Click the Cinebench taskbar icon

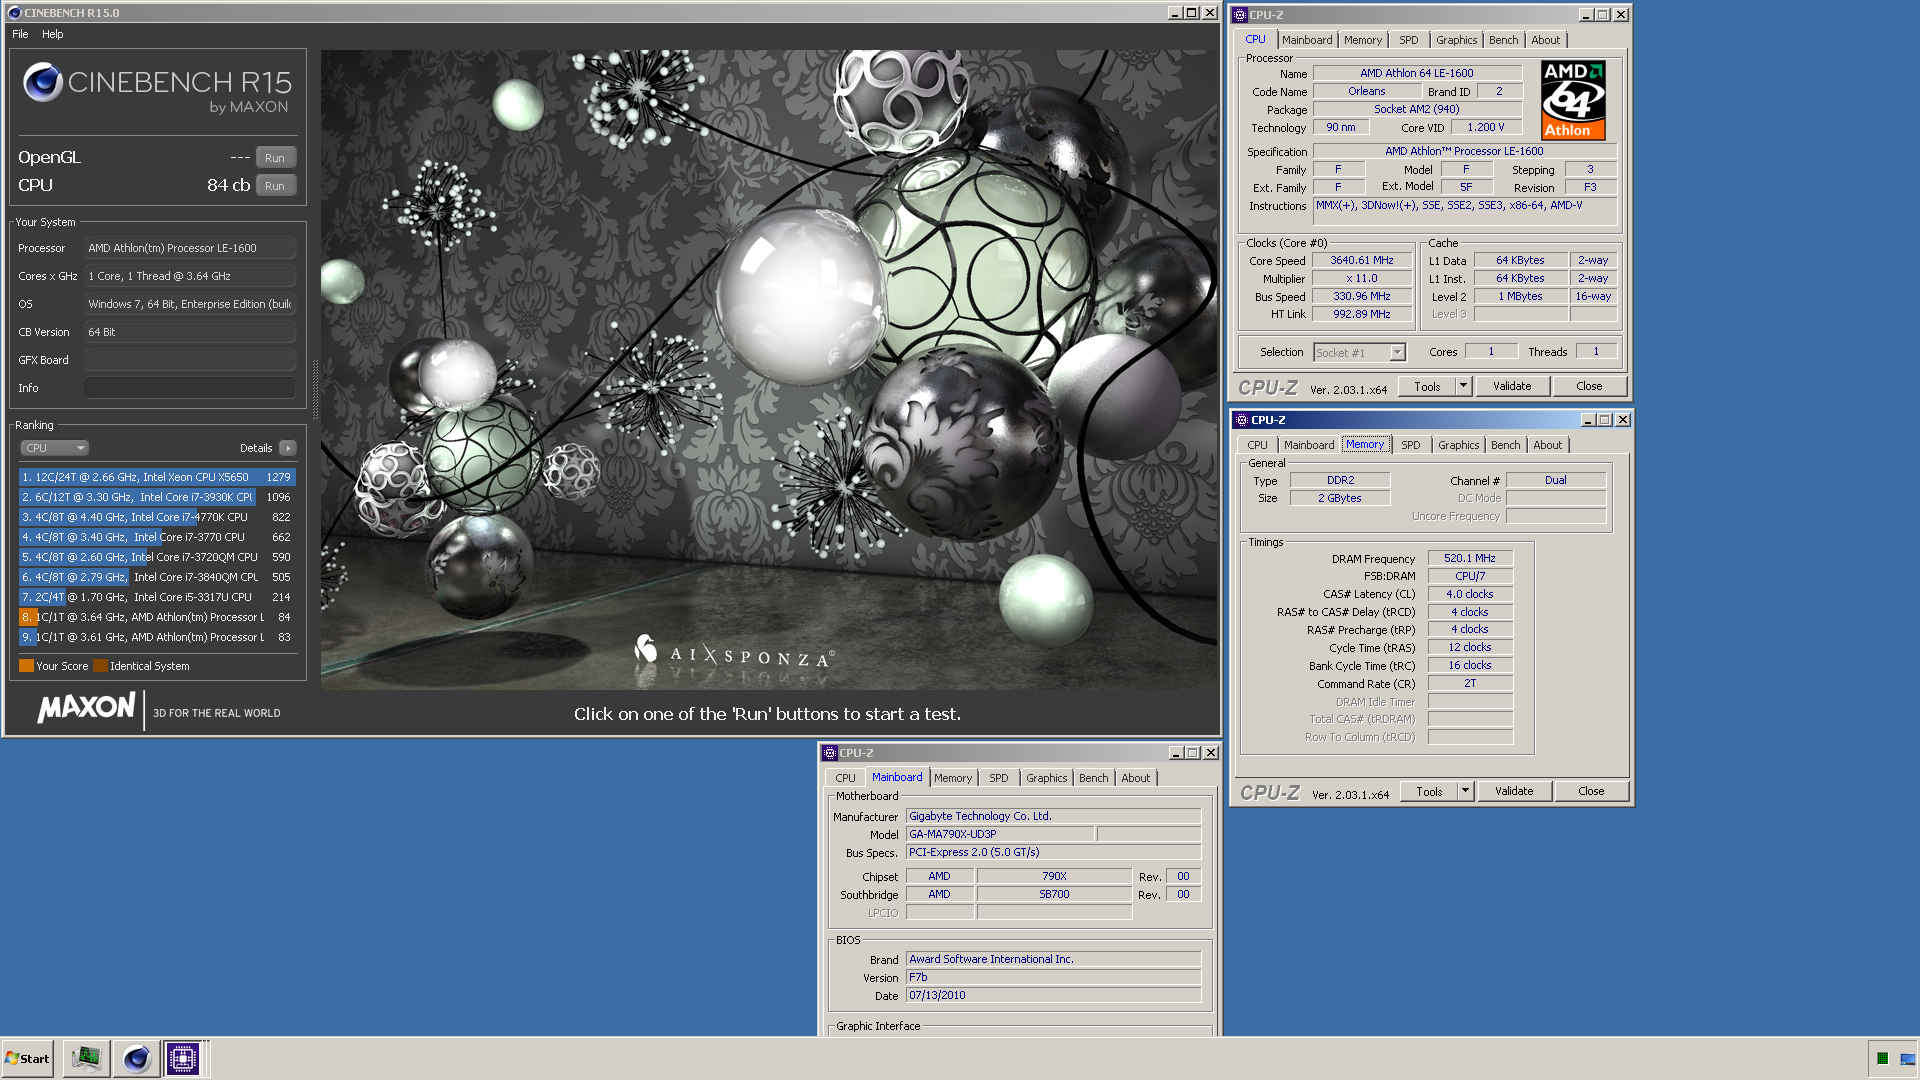(136, 1059)
